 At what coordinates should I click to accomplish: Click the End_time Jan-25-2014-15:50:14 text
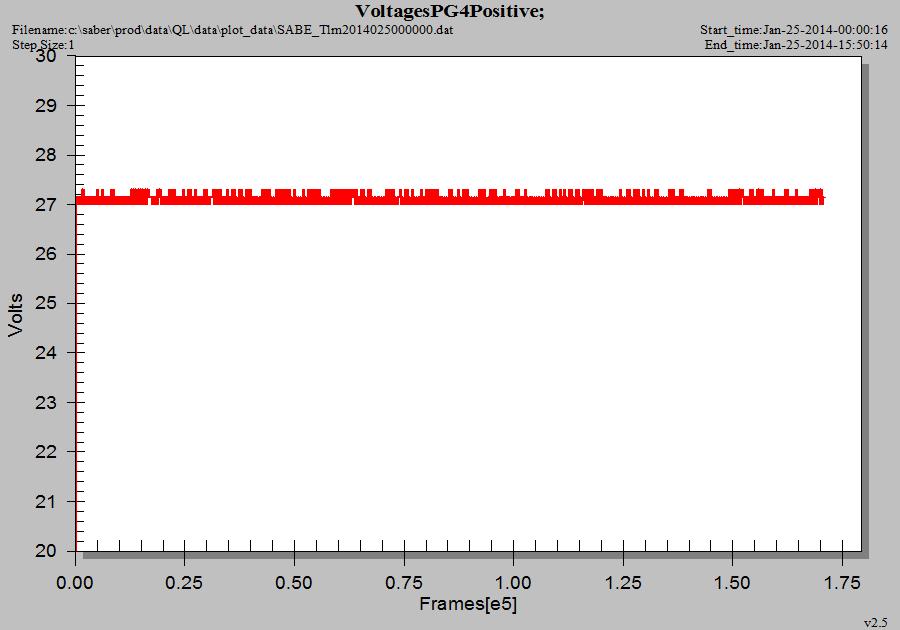coord(796,45)
